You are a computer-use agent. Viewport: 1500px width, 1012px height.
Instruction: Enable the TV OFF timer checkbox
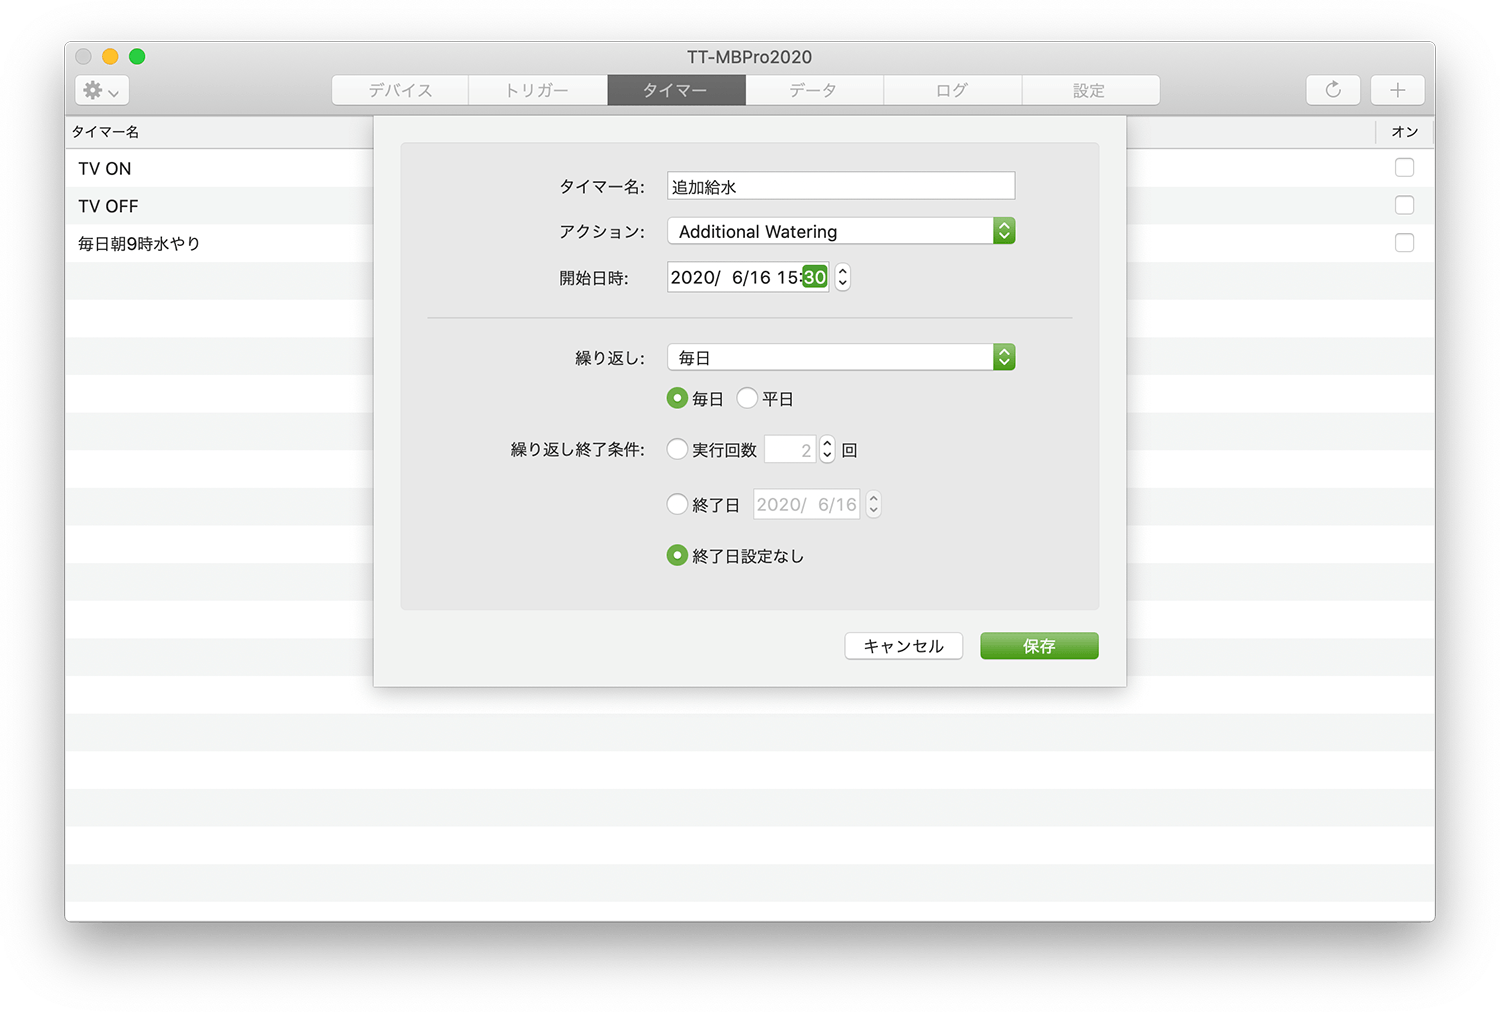pyautogui.click(x=1404, y=205)
